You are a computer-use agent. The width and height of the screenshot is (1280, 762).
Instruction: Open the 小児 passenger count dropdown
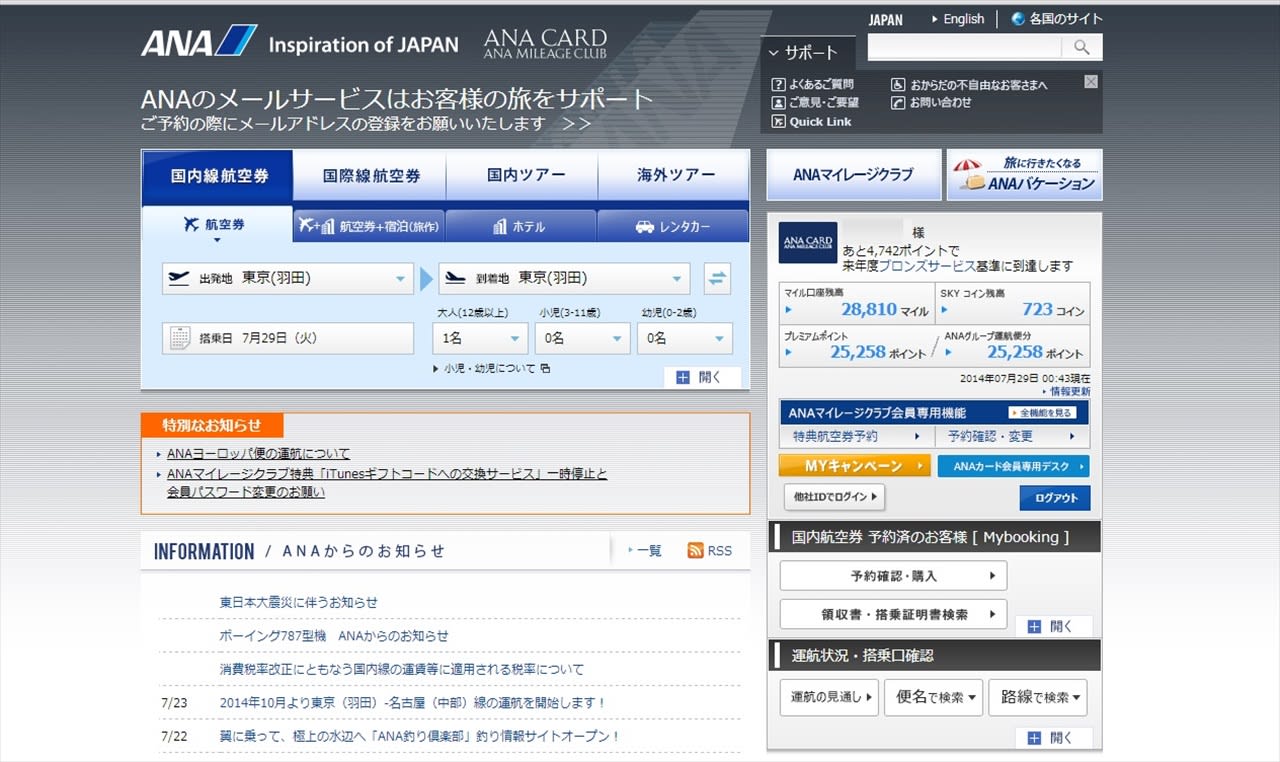(x=583, y=338)
